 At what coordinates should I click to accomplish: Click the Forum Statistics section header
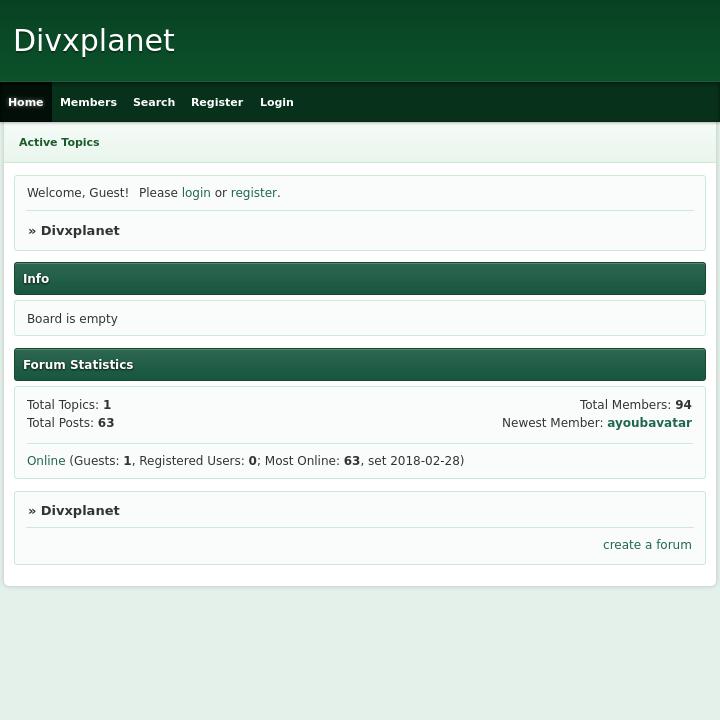point(78,365)
